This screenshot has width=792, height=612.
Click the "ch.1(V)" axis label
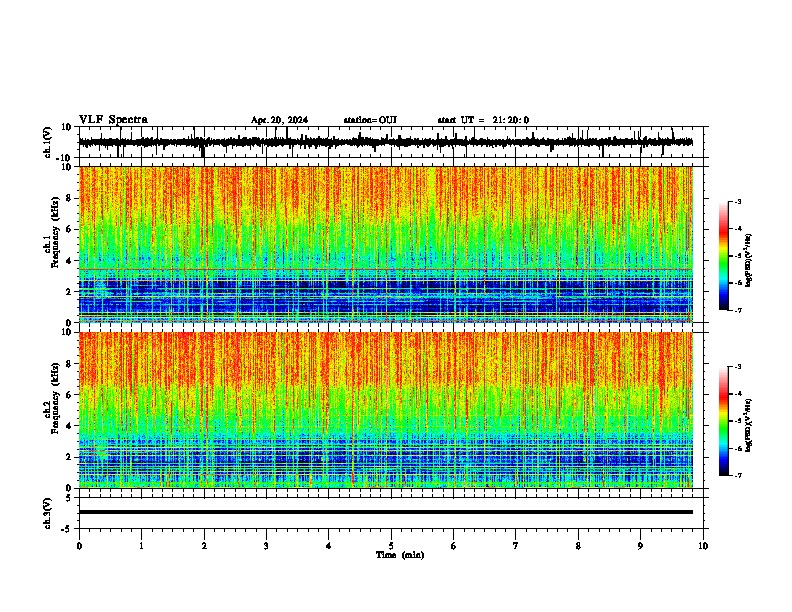click(x=48, y=142)
